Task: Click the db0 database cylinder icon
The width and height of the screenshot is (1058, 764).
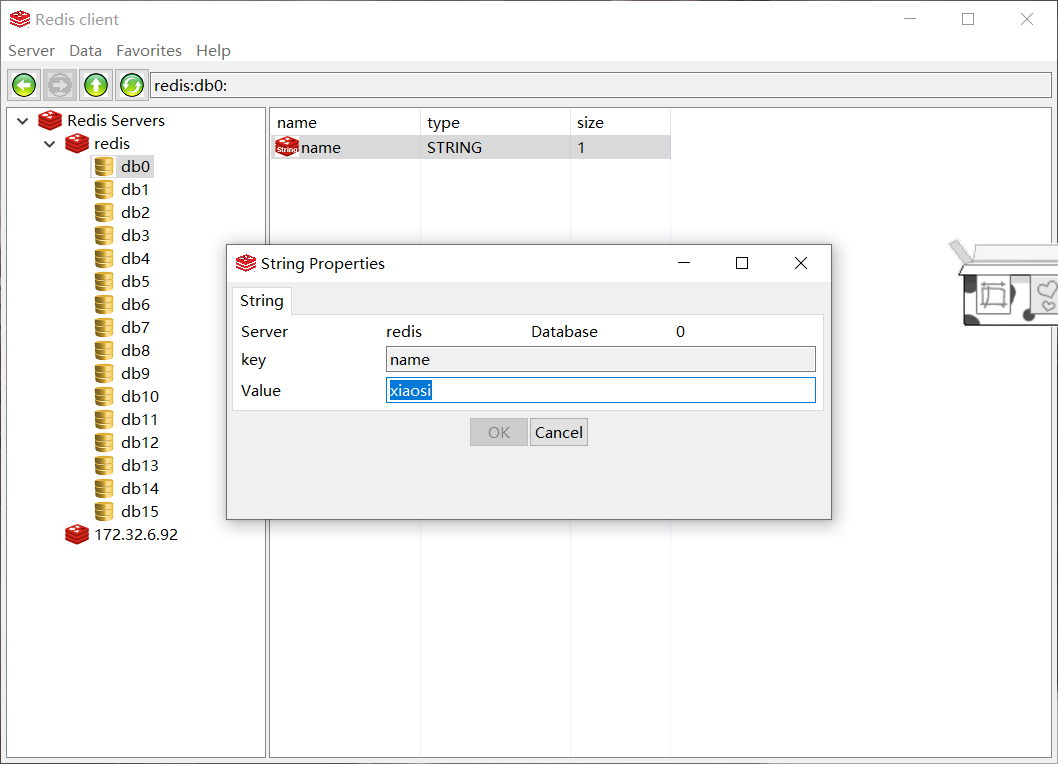Action: (x=104, y=167)
